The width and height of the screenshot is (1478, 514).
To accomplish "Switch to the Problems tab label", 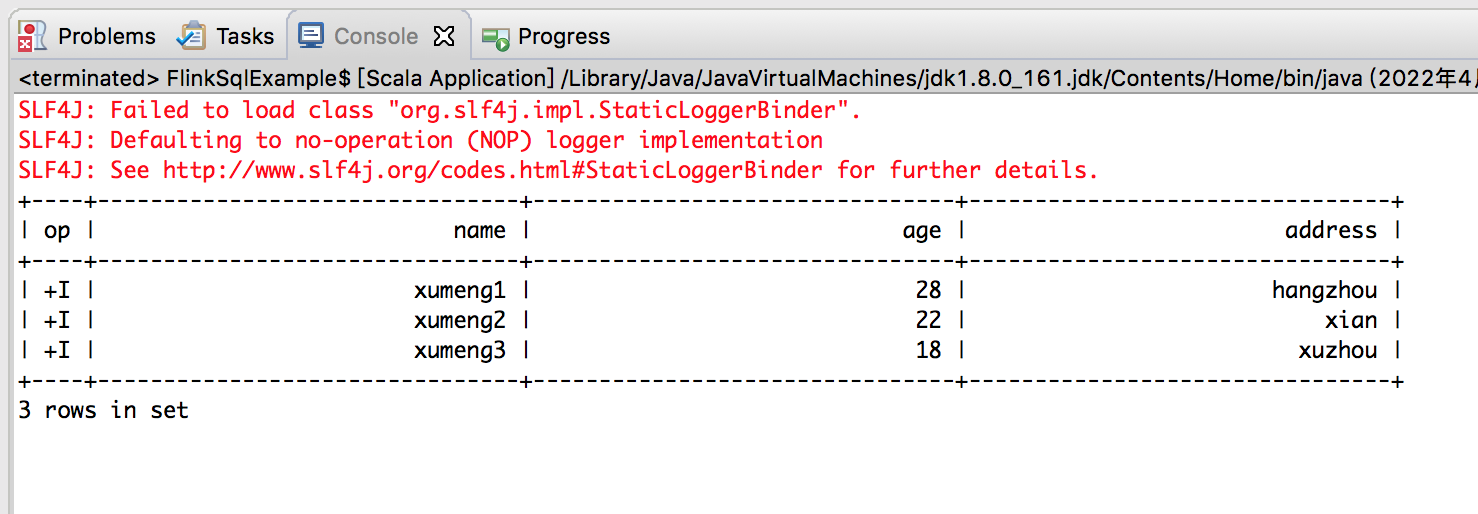I will (107, 37).
